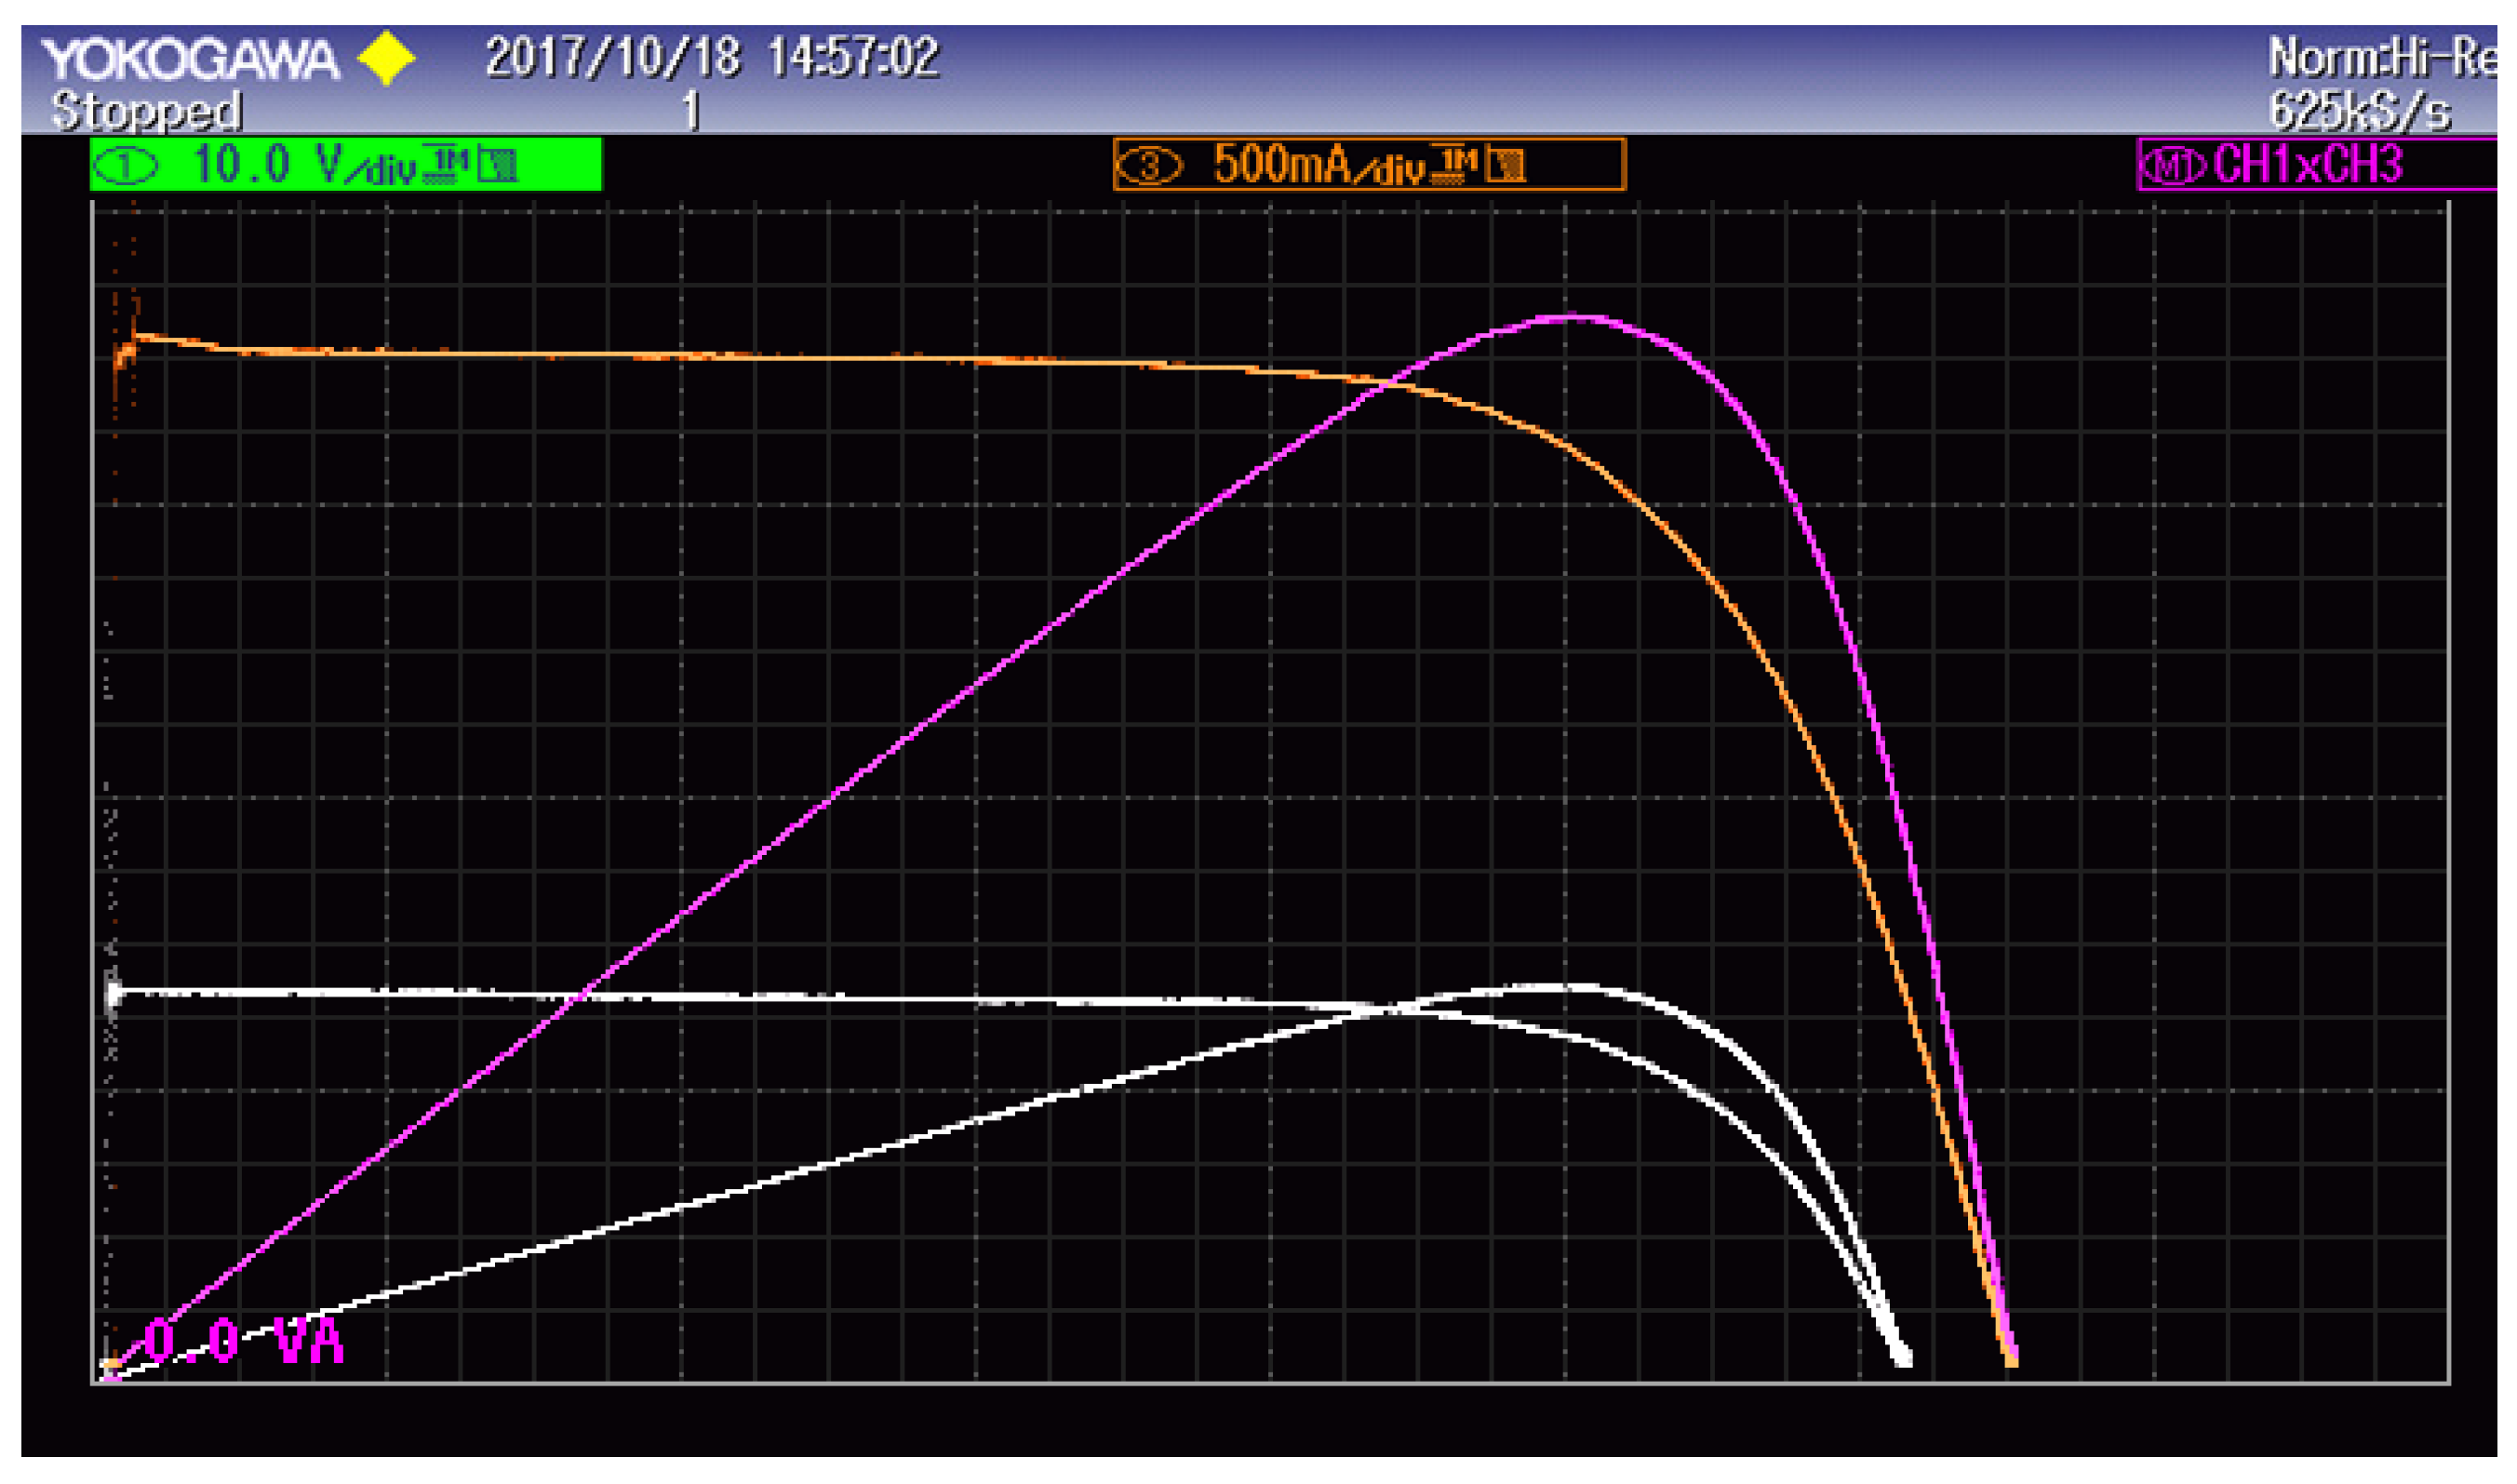Screen dimensions: 2517x1484
Task: Click the time 14:57:02 in the header
Action: [853, 58]
